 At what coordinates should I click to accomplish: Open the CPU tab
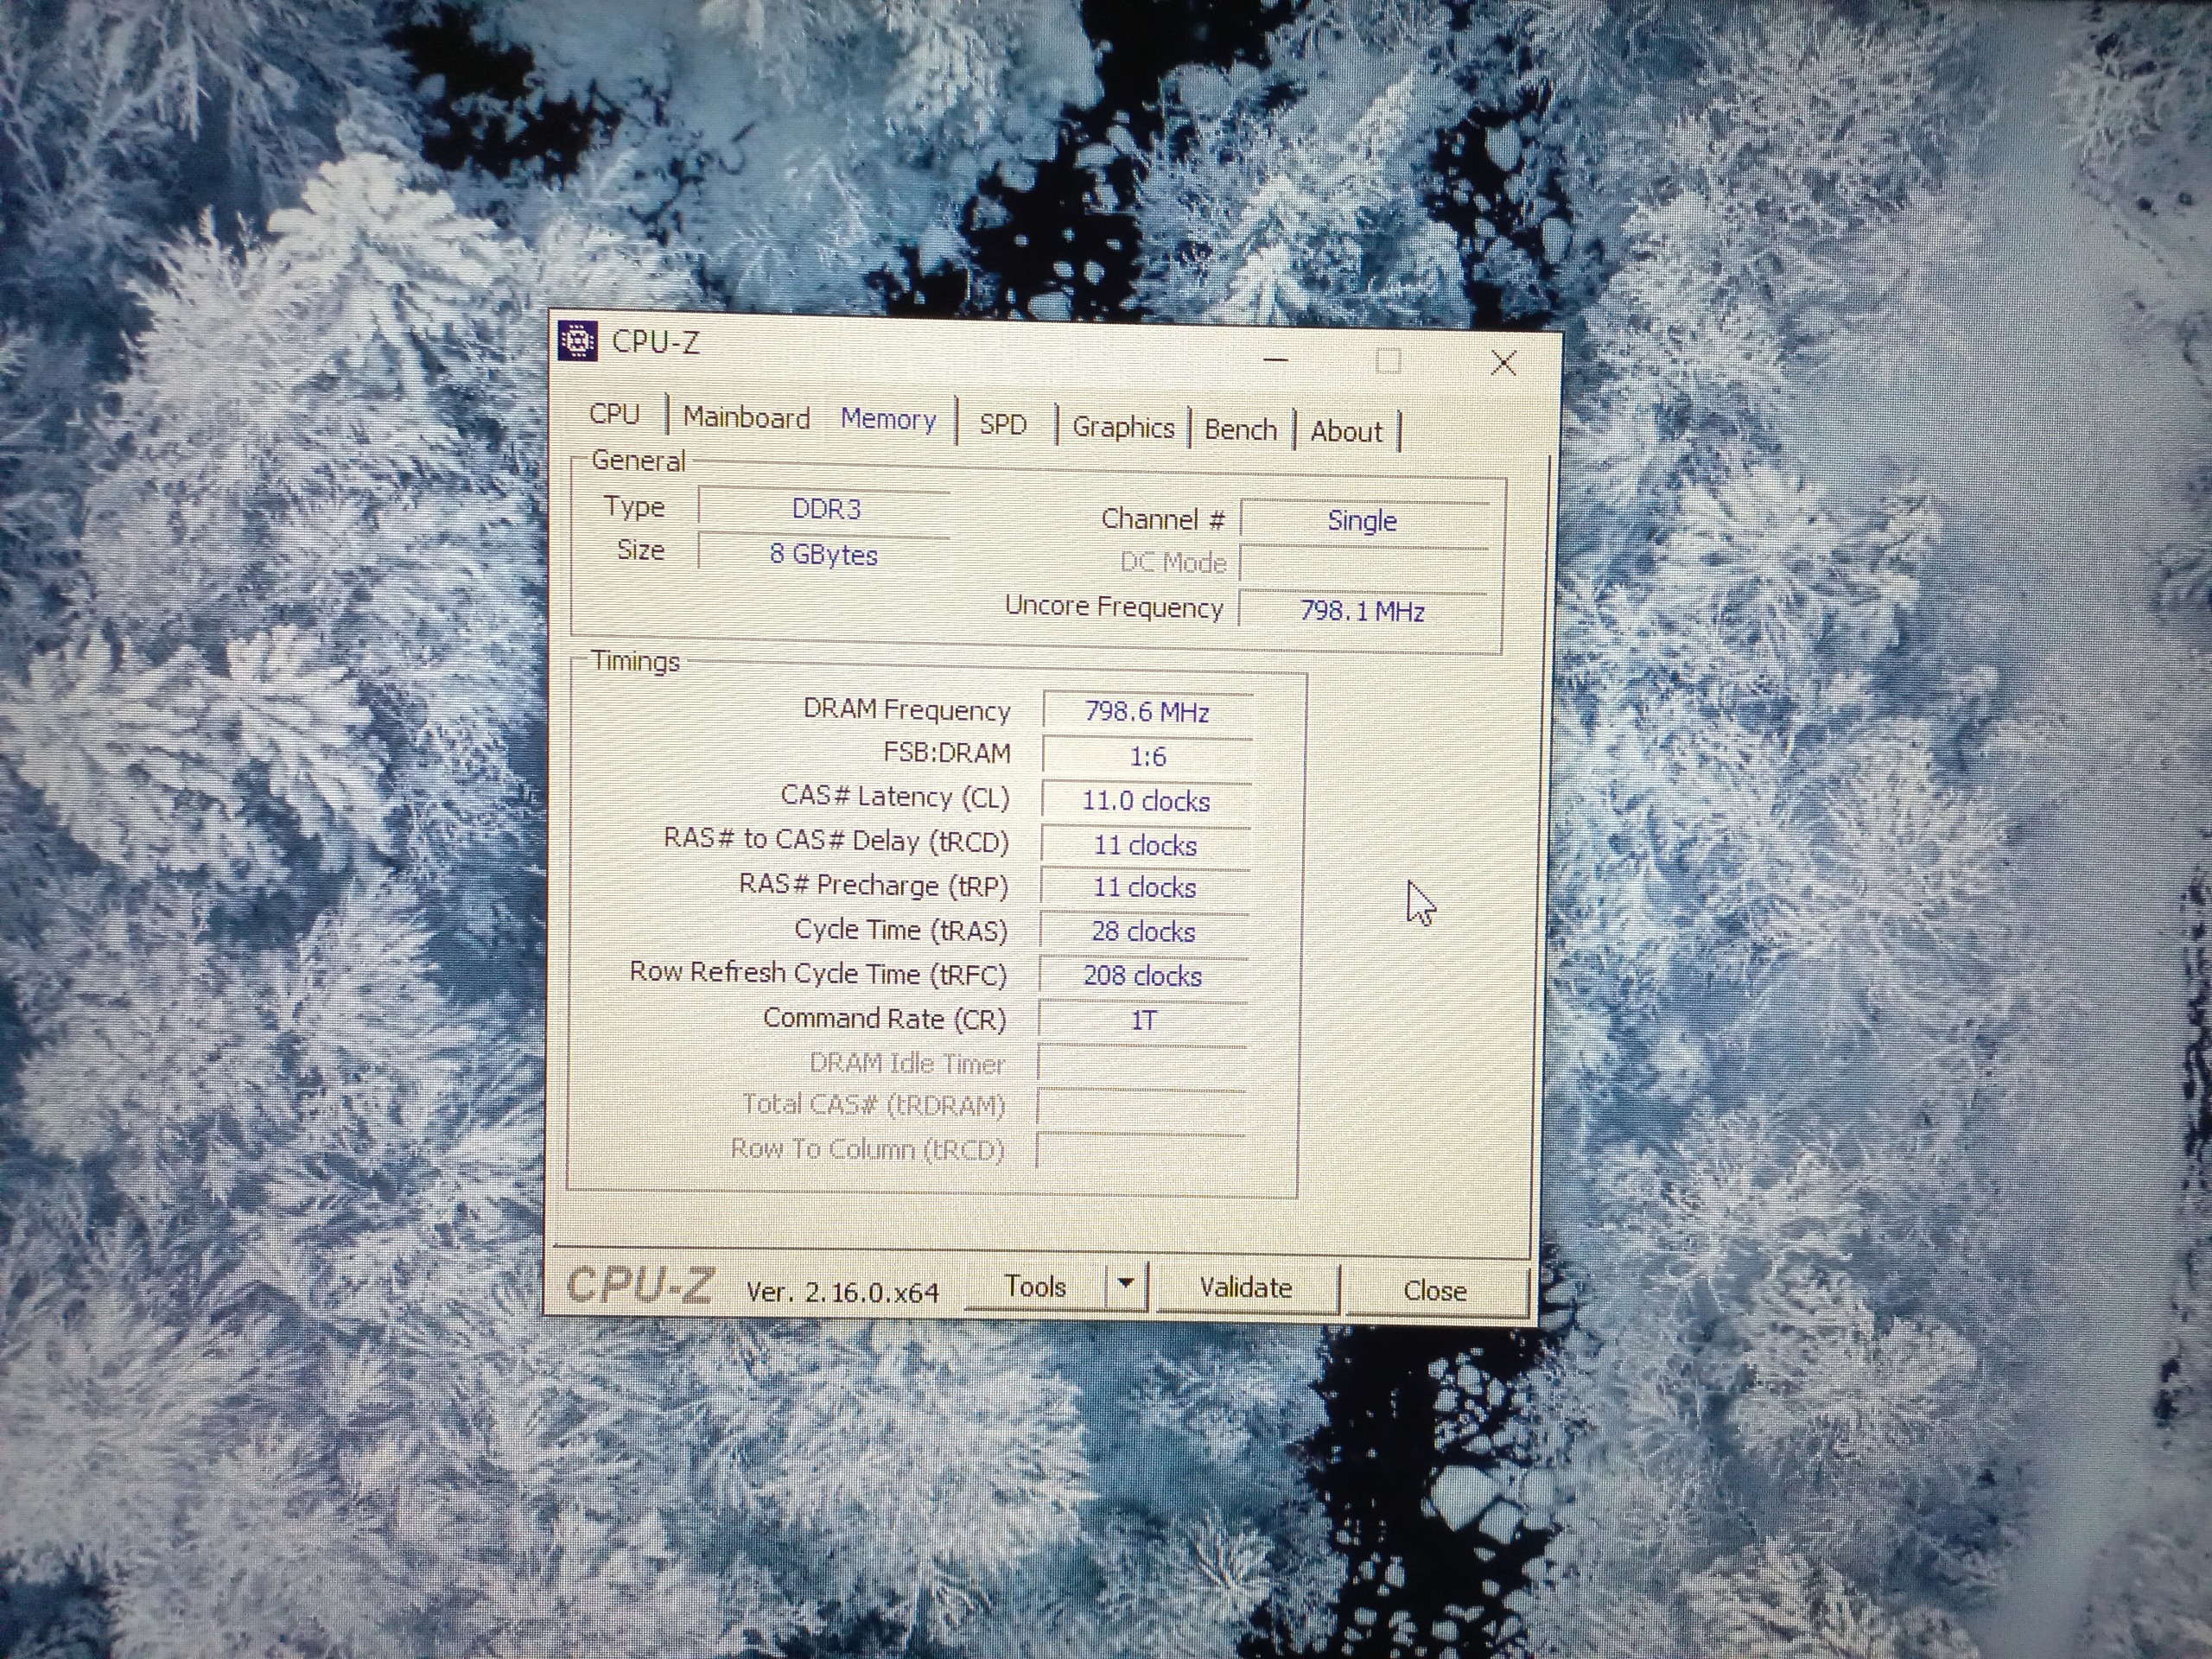click(x=614, y=414)
